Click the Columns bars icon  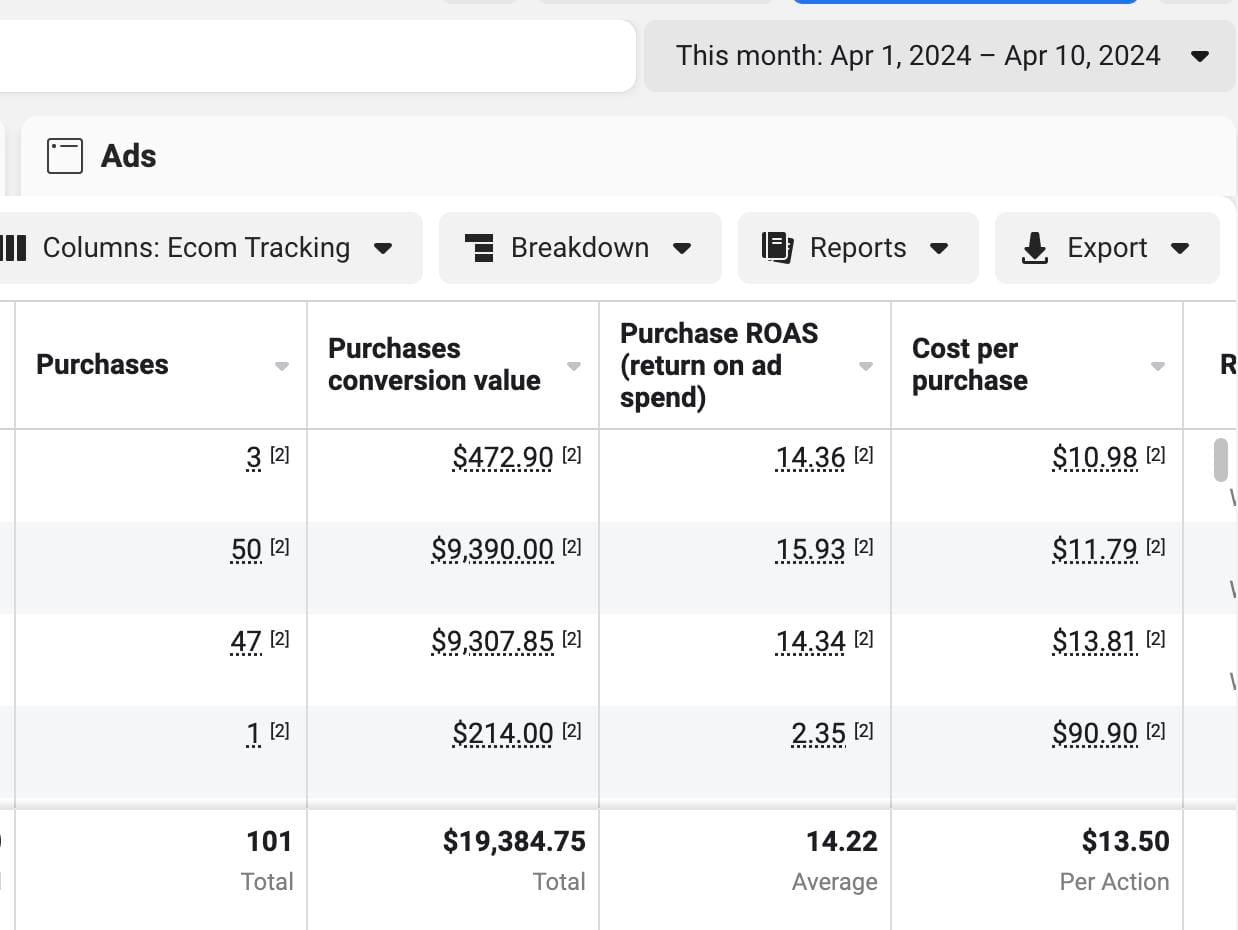(x=13, y=248)
